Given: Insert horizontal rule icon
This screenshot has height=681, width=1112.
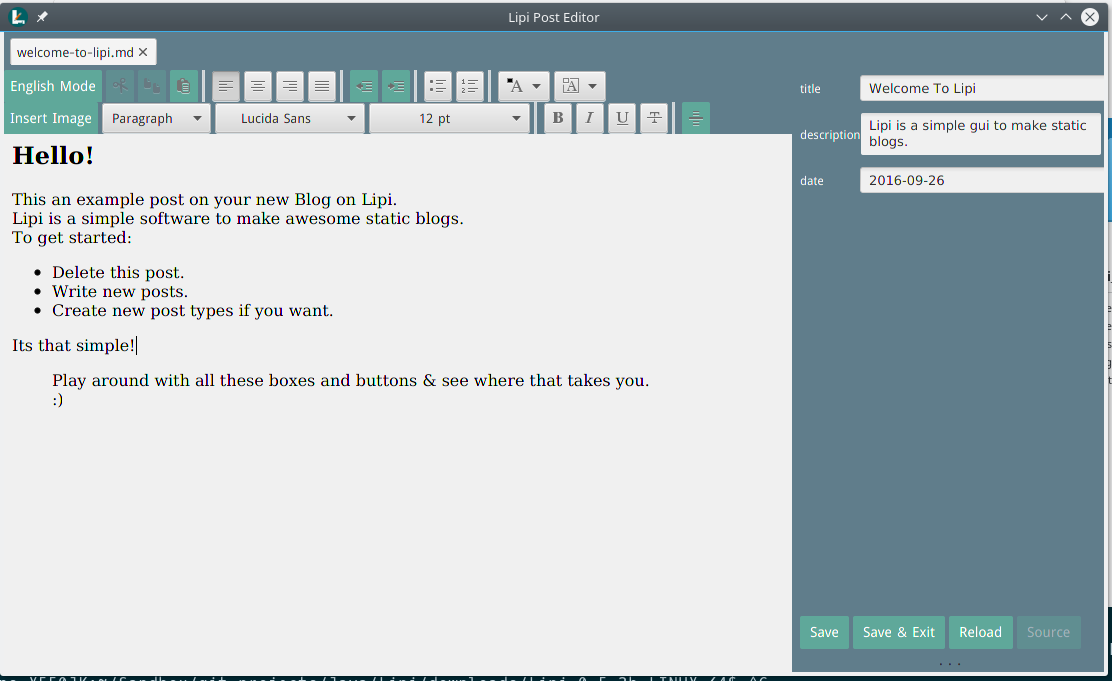Looking at the screenshot, I should point(696,118).
